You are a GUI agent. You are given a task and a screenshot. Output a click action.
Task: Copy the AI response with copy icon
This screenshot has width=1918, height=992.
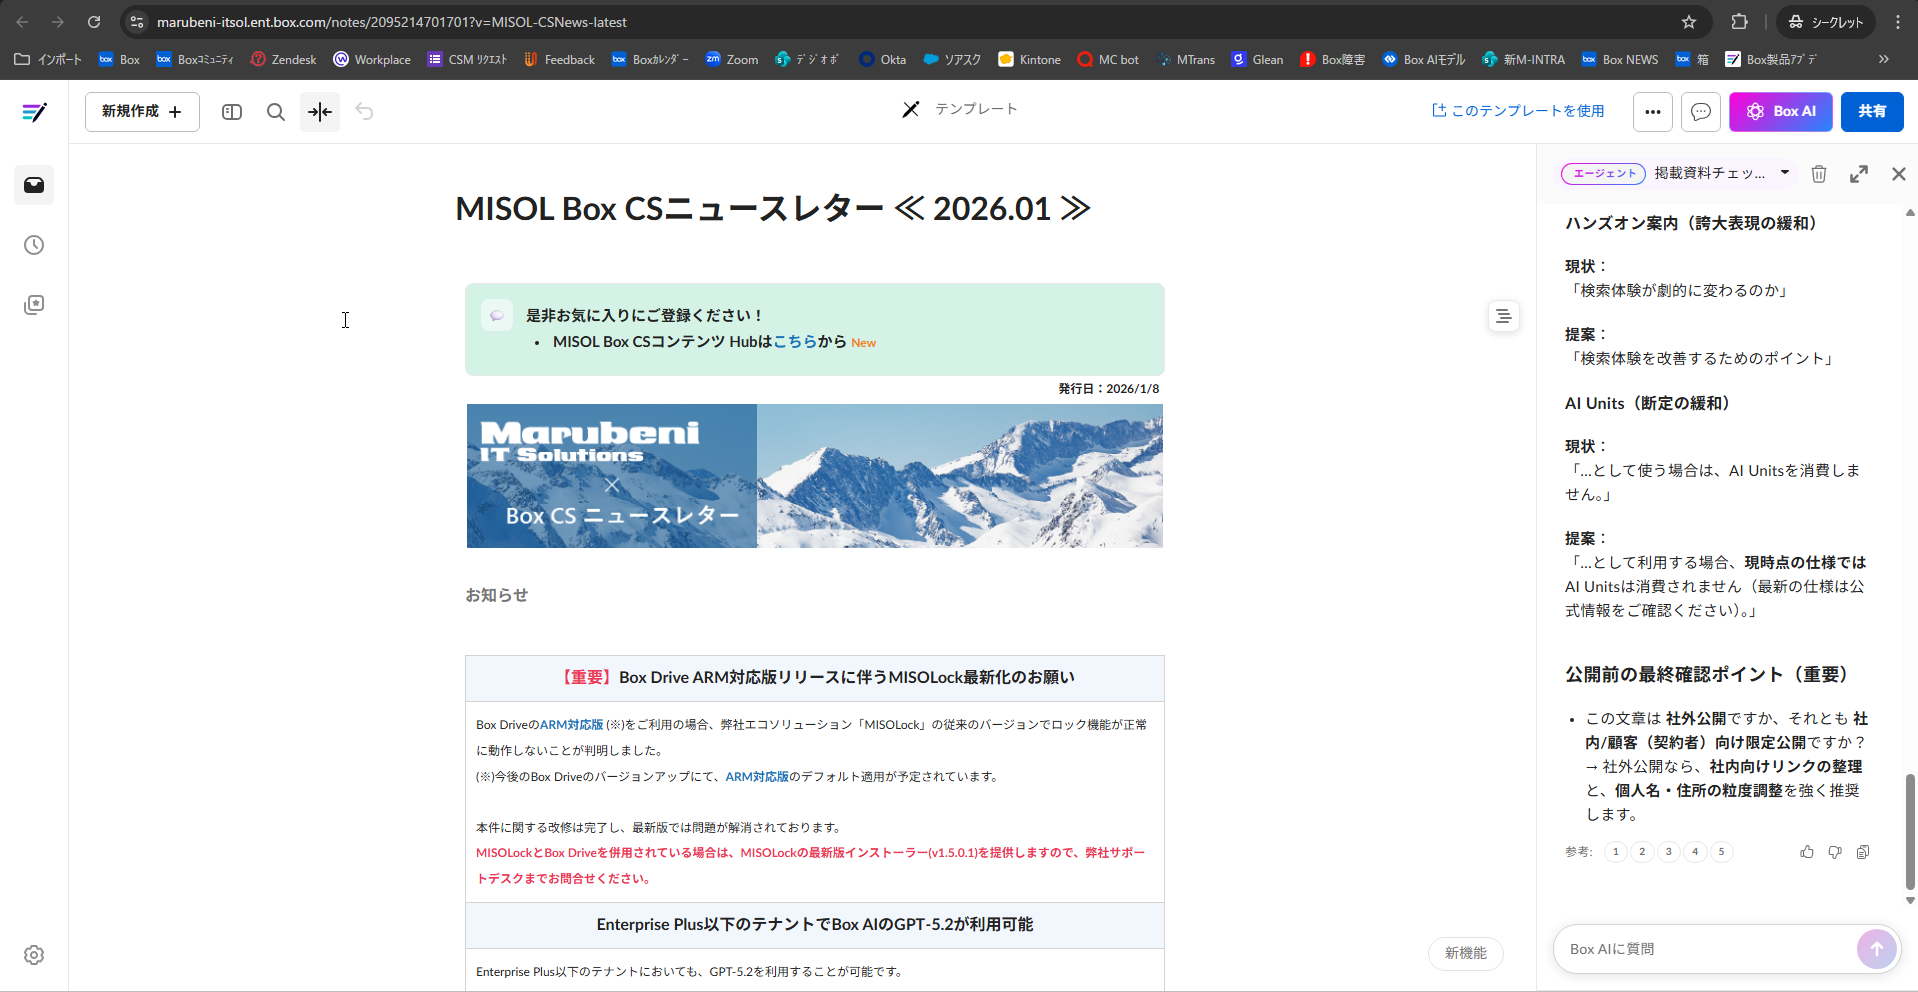point(1863,852)
